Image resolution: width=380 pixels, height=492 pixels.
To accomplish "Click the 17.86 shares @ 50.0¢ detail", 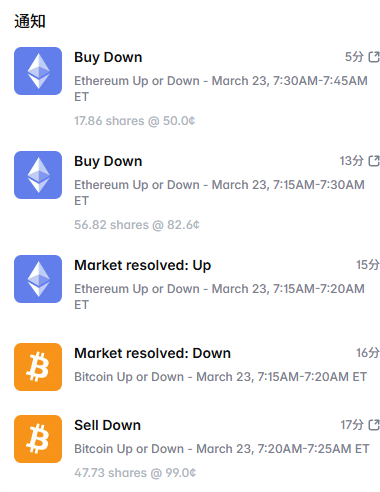I will pyautogui.click(x=135, y=121).
